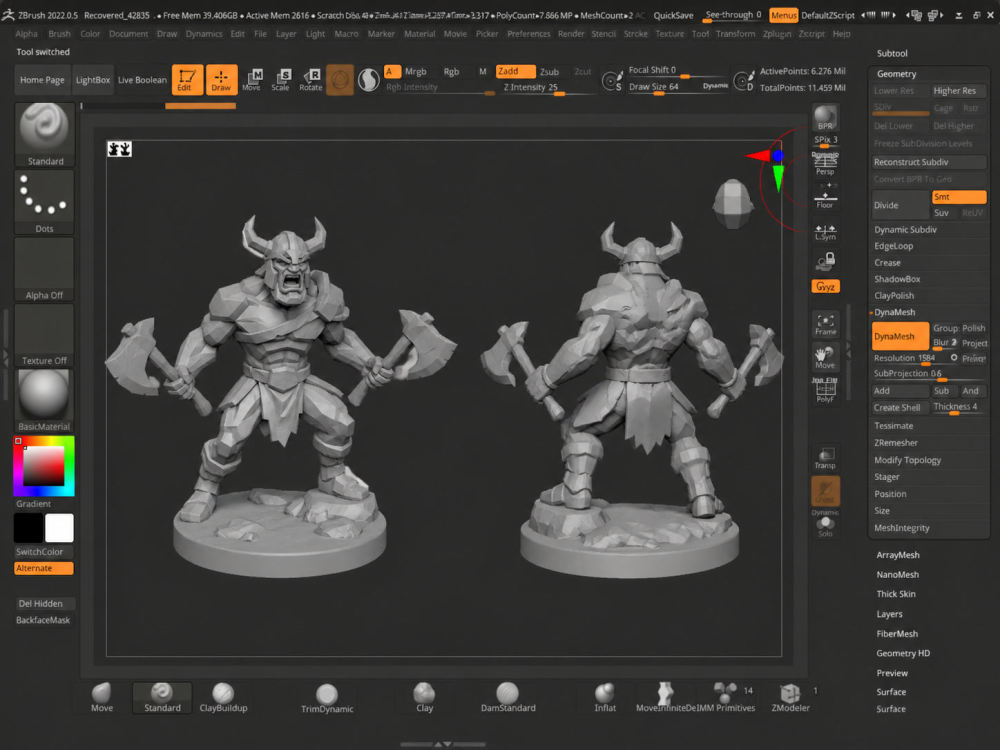Select the IMM Primitives brush
The height and width of the screenshot is (750, 1000).
[x=727, y=697]
